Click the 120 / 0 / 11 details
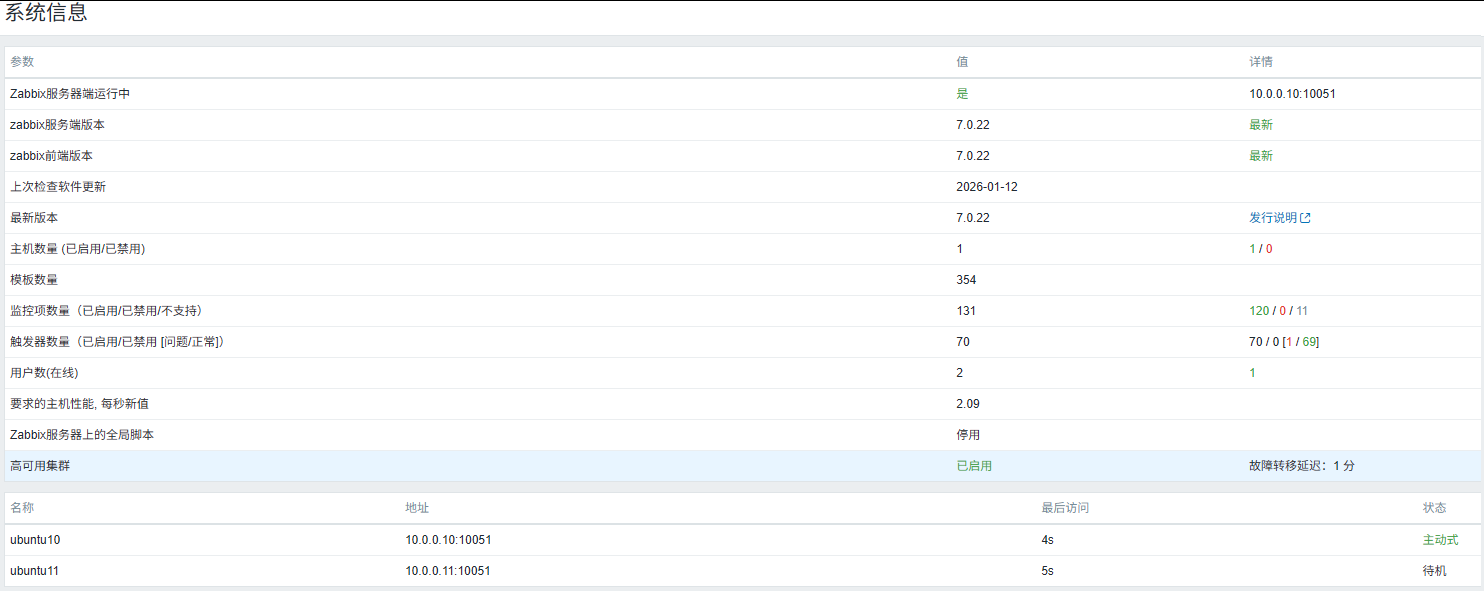Screen dimensions: 1484x591 1278,311
